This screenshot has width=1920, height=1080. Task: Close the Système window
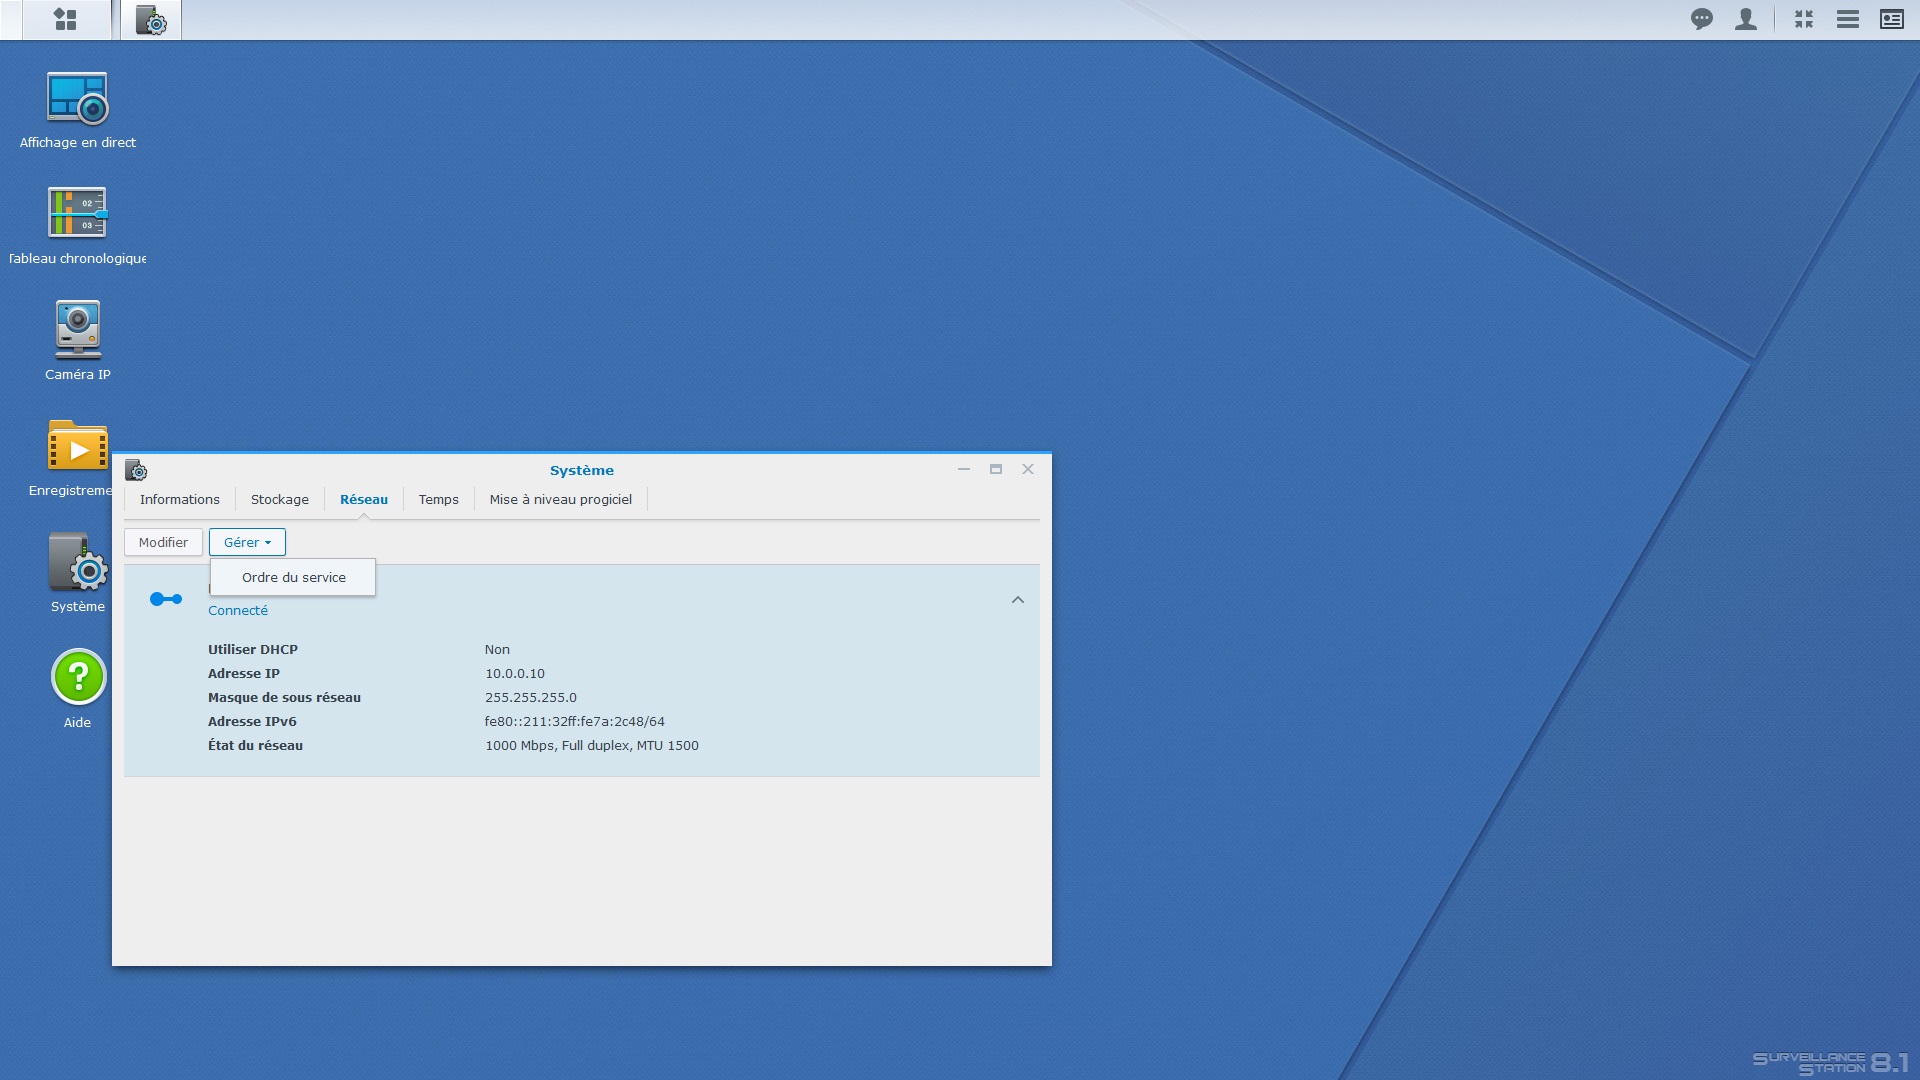click(x=1028, y=469)
